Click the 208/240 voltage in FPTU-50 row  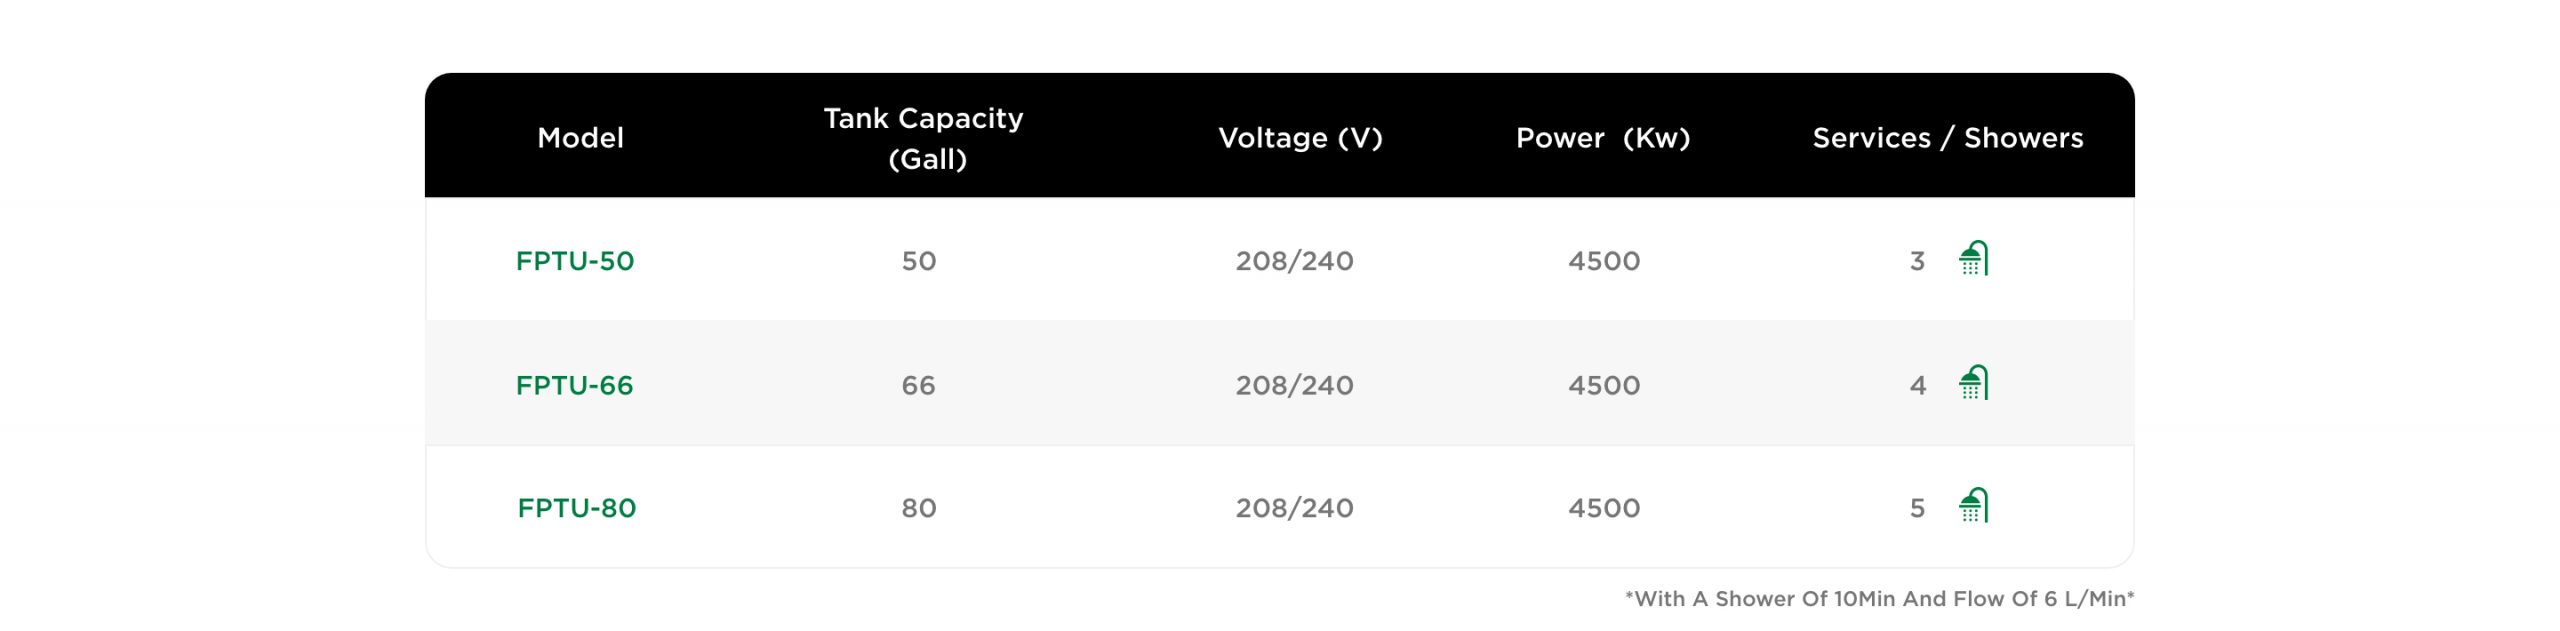pyautogui.click(x=1294, y=261)
